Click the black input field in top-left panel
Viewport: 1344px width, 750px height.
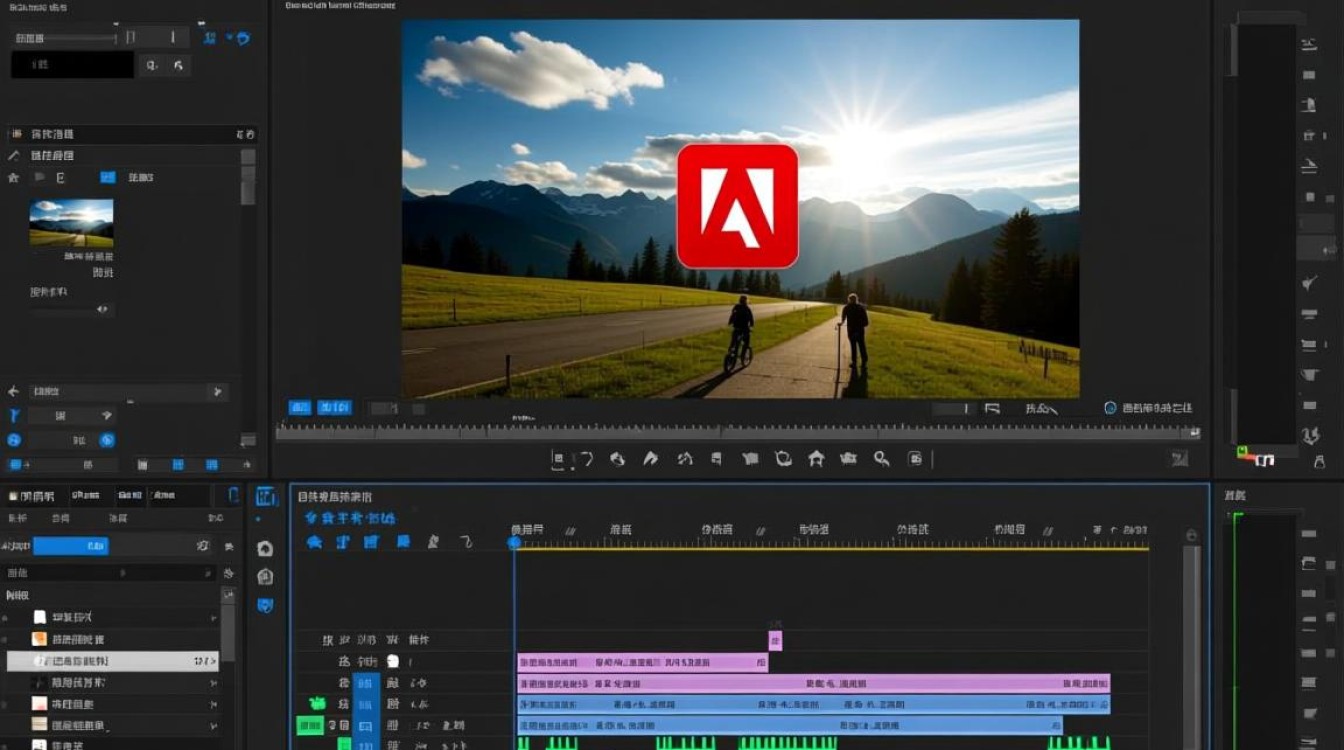(x=72, y=65)
